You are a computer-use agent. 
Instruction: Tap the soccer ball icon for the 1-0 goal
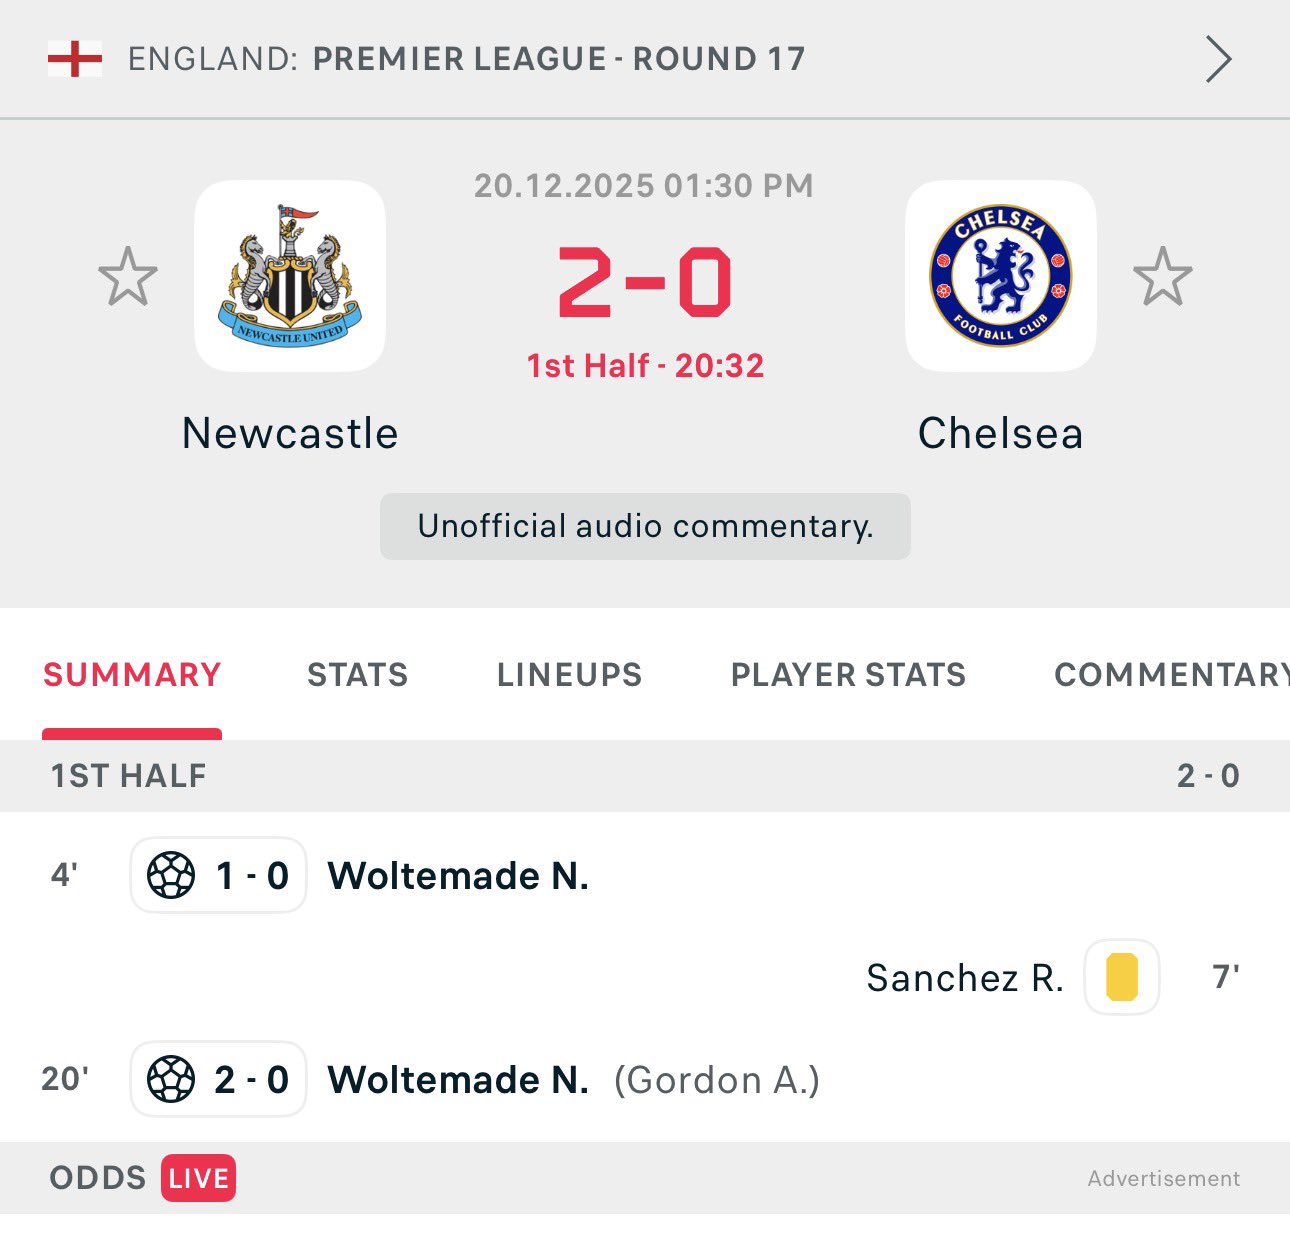tap(171, 876)
